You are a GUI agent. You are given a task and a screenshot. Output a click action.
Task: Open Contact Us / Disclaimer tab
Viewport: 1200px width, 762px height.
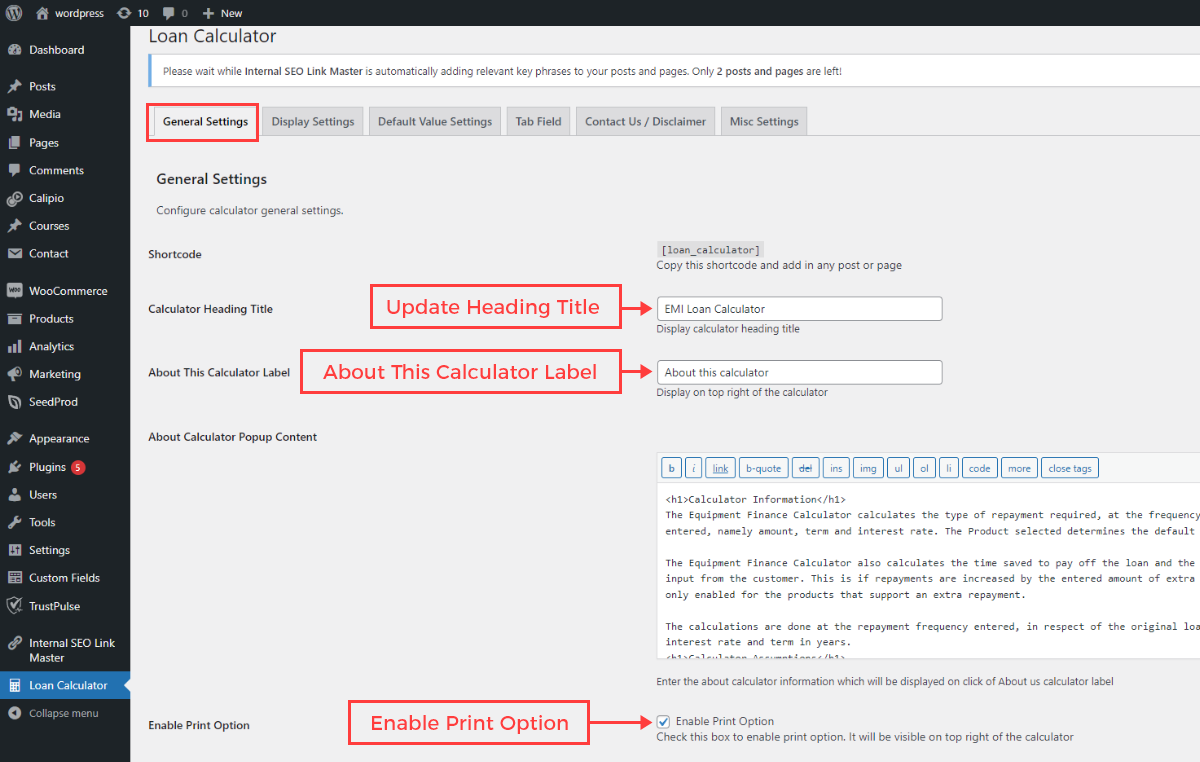[645, 122]
